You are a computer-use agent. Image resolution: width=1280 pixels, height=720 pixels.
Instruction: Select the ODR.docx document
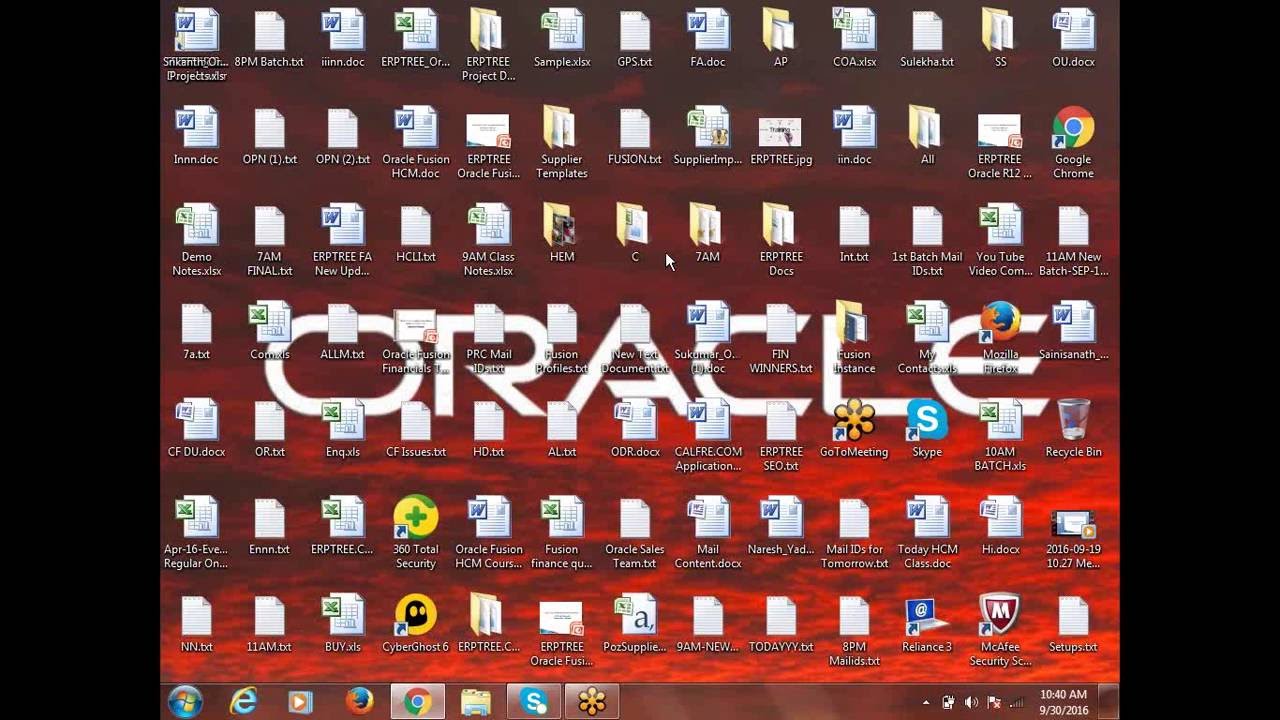(635, 430)
